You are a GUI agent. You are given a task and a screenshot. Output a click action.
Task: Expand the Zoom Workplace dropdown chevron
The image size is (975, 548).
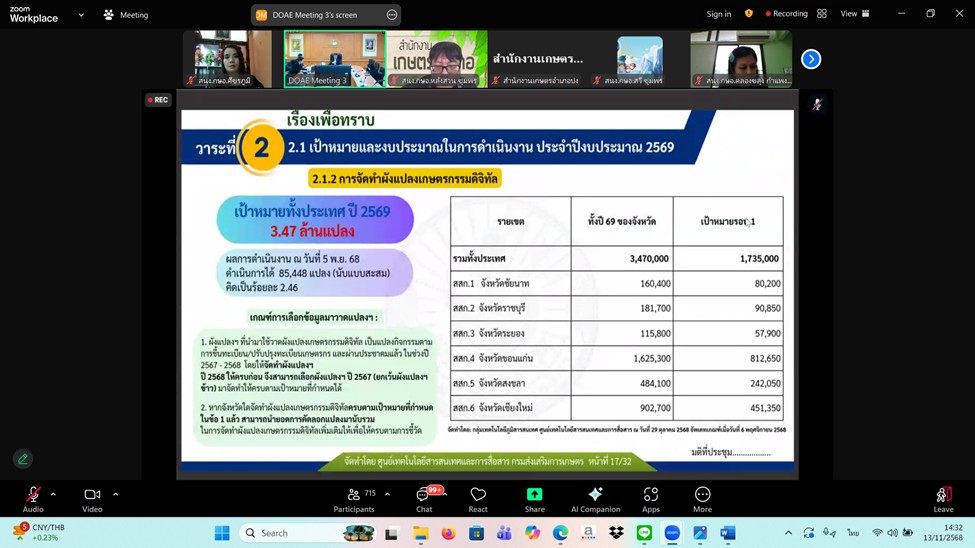(x=81, y=15)
